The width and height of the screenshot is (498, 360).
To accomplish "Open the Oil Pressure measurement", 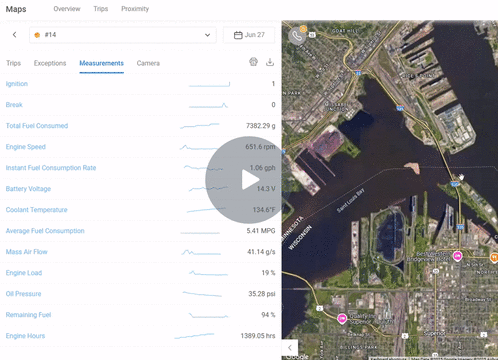I will 24,294.
